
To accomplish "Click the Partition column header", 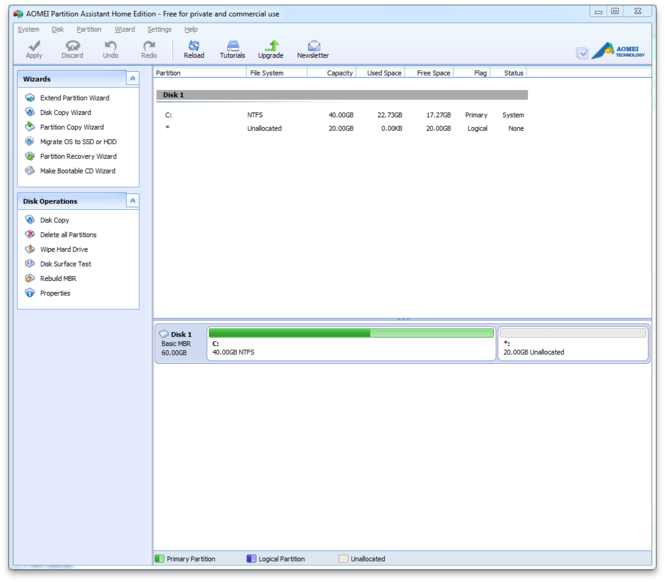I will point(200,73).
